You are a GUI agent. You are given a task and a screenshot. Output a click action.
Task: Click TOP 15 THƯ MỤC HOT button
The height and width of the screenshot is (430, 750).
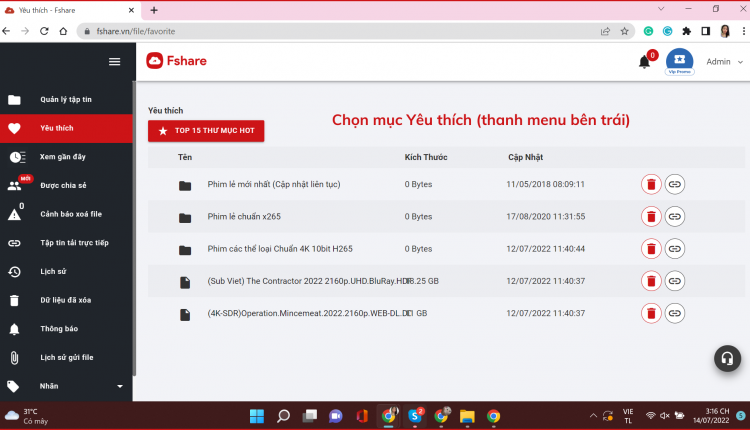206,131
